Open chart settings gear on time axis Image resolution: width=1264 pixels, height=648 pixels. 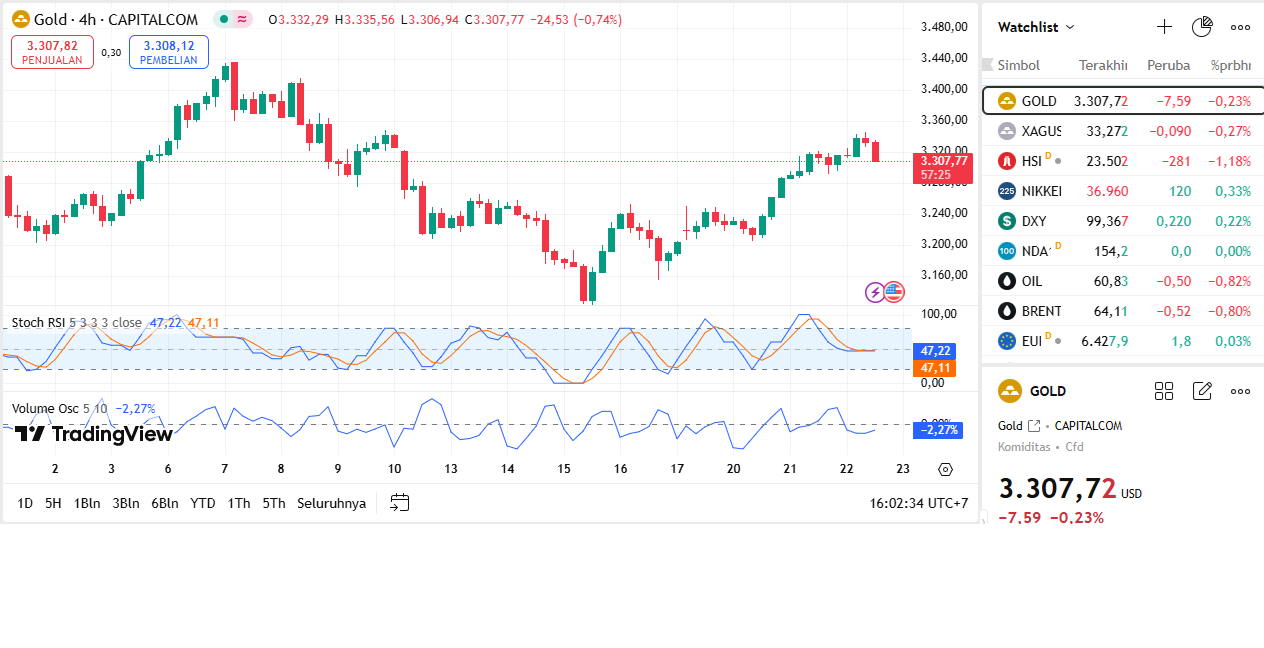click(x=945, y=469)
